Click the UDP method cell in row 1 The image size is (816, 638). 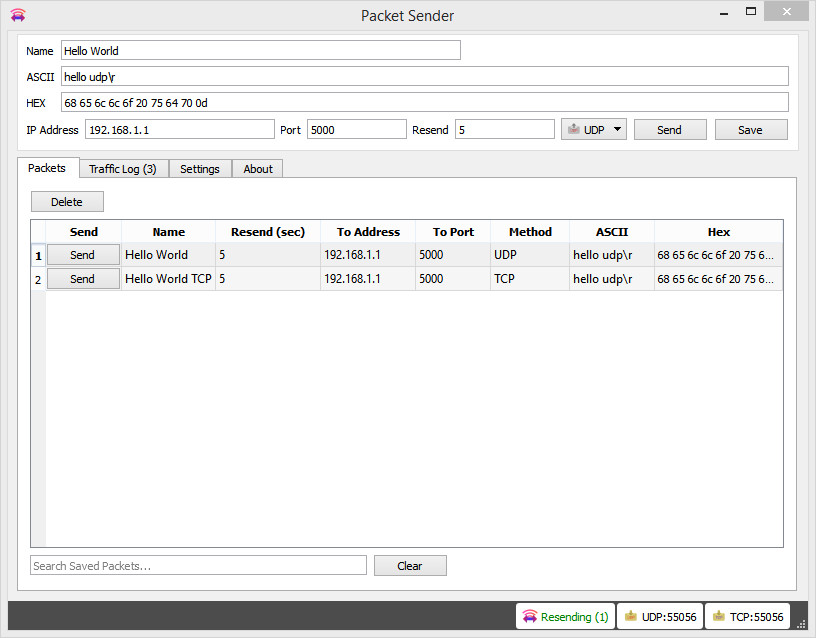pyautogui.click(x=530, y=255)
